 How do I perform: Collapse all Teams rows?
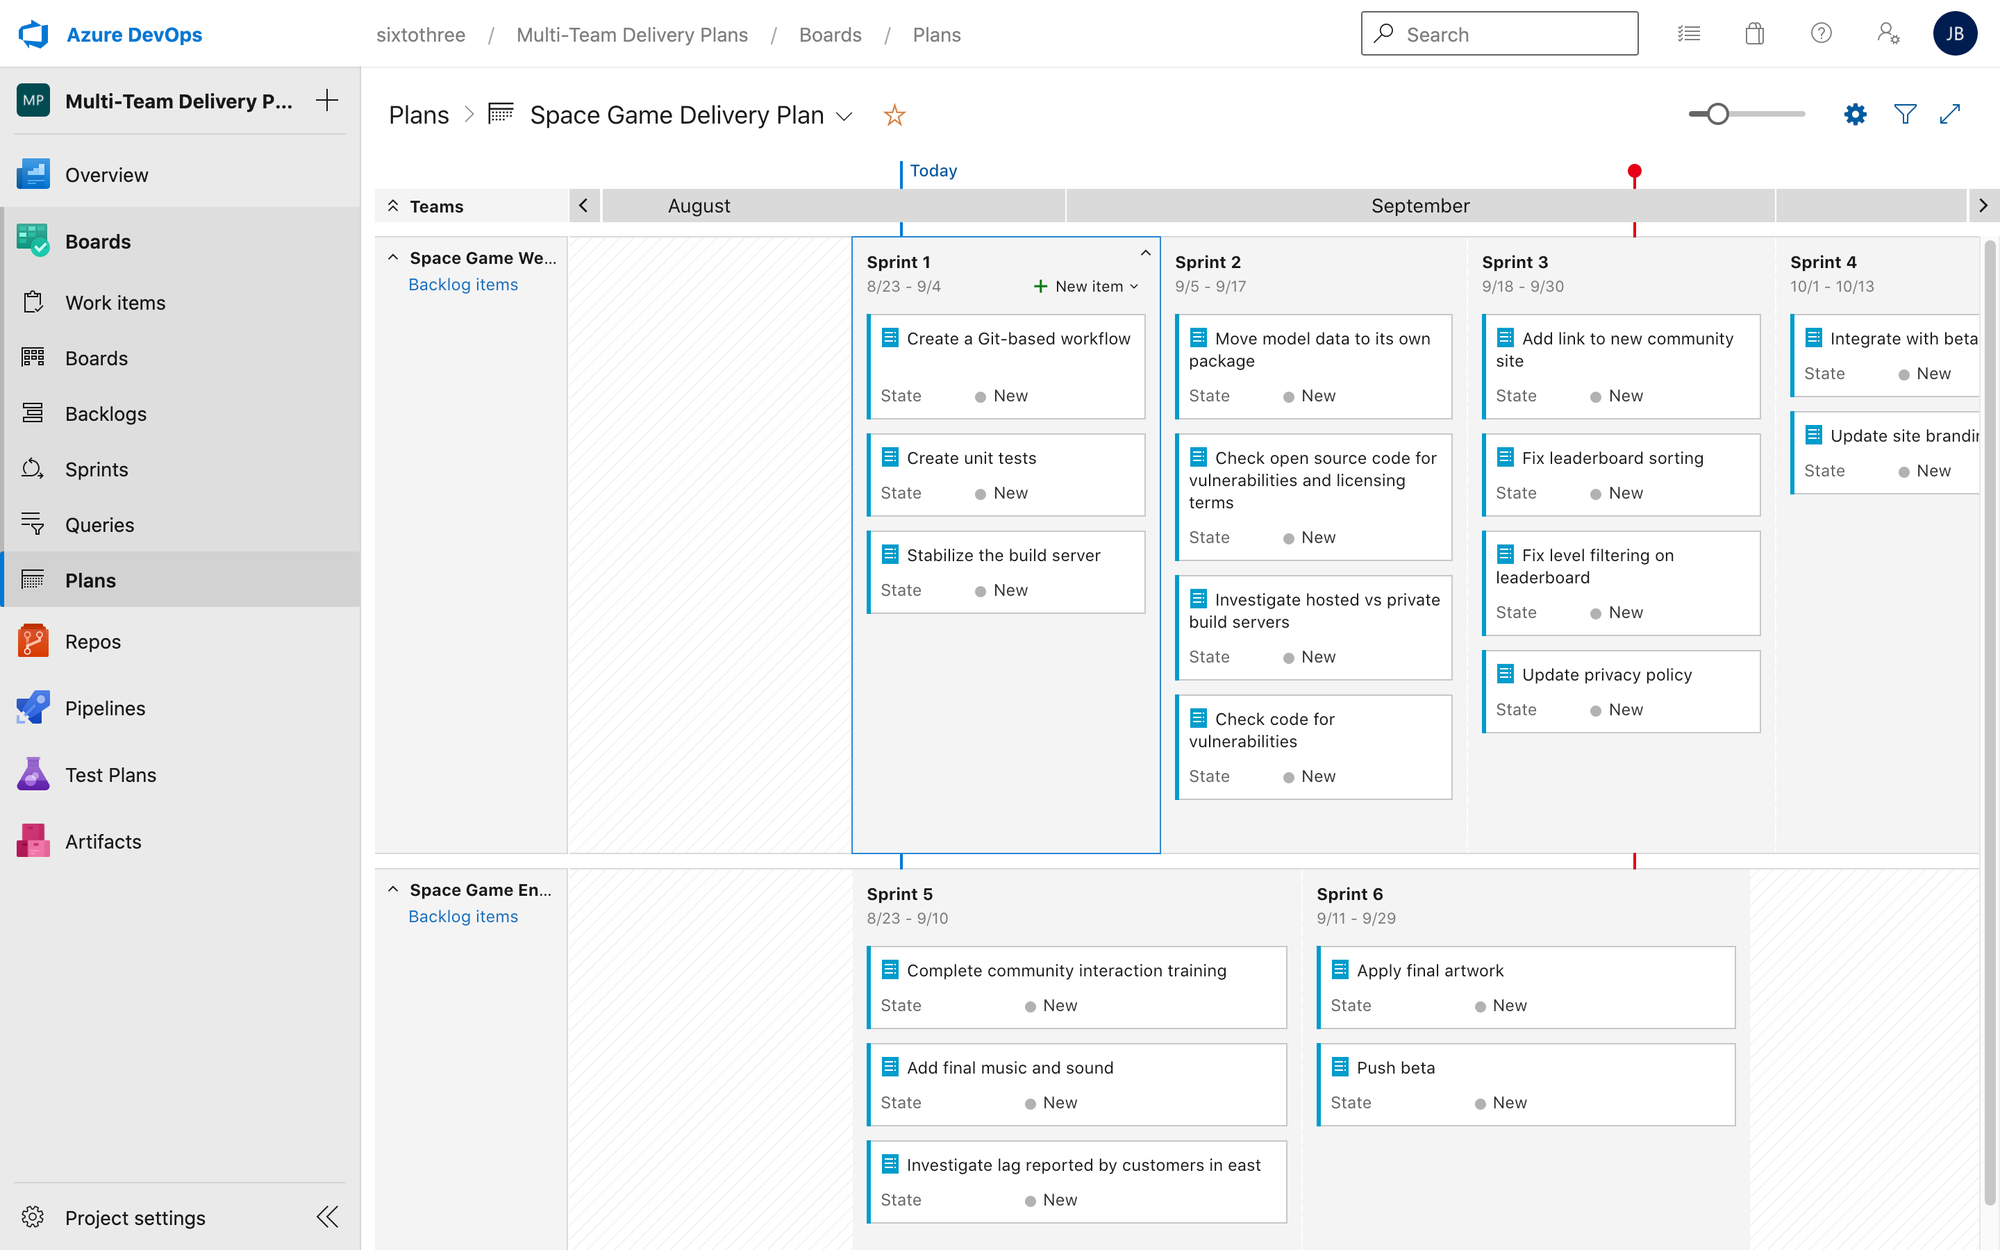pos(393,206)
